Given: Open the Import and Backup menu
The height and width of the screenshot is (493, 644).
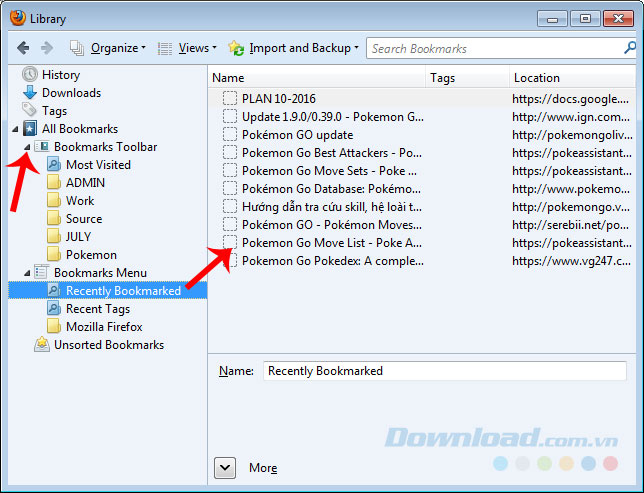Looking at the screenshot, I should (x=293, y=48).
